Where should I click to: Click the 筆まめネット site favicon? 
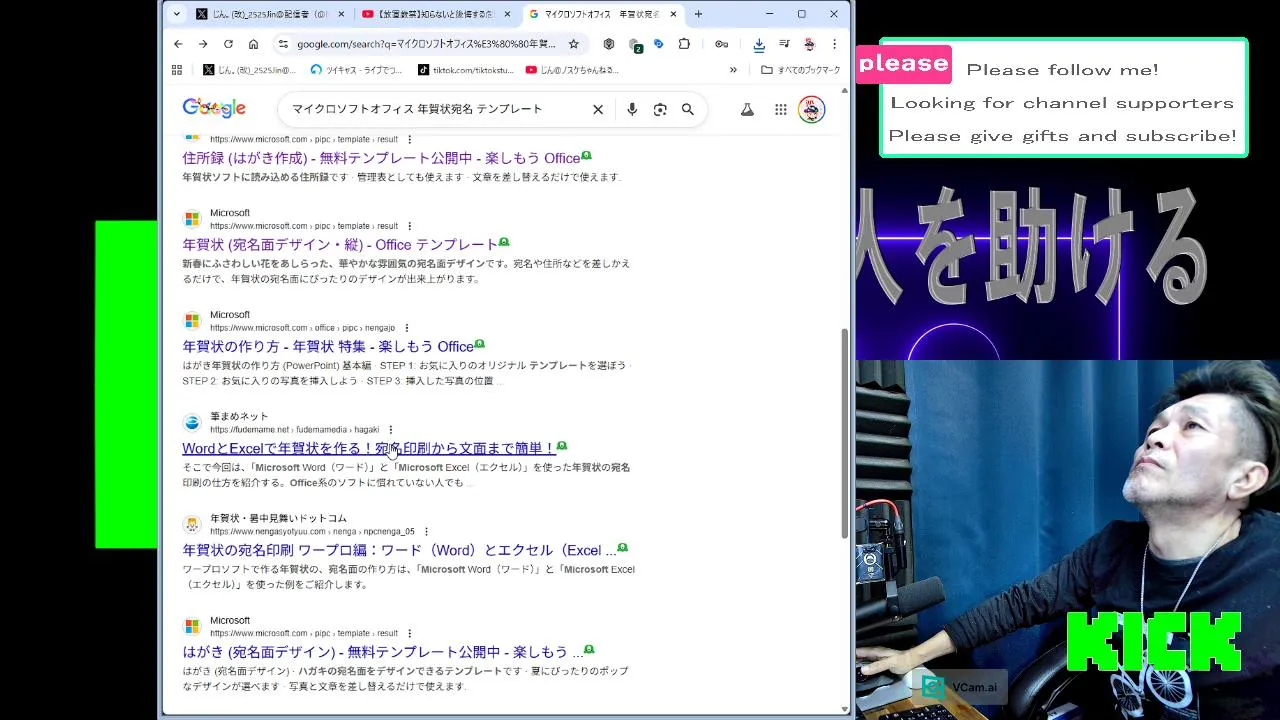[192, 423]
